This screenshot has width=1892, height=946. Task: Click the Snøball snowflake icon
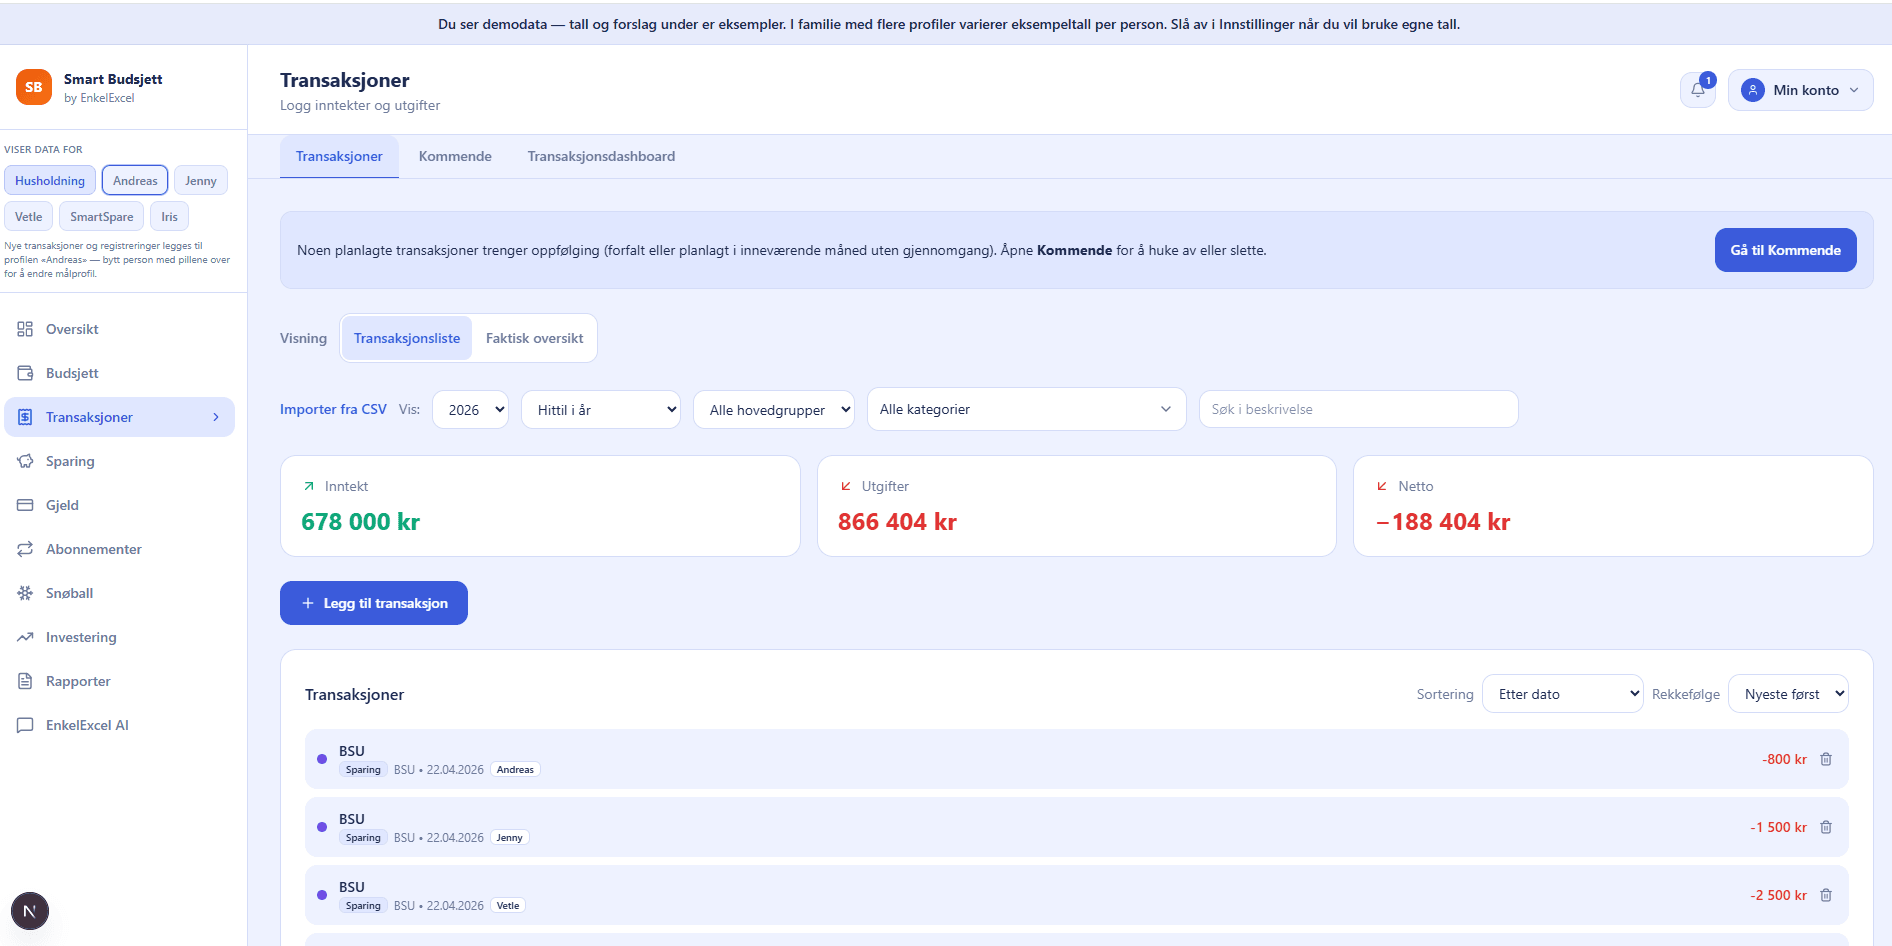tap(25, 593)
